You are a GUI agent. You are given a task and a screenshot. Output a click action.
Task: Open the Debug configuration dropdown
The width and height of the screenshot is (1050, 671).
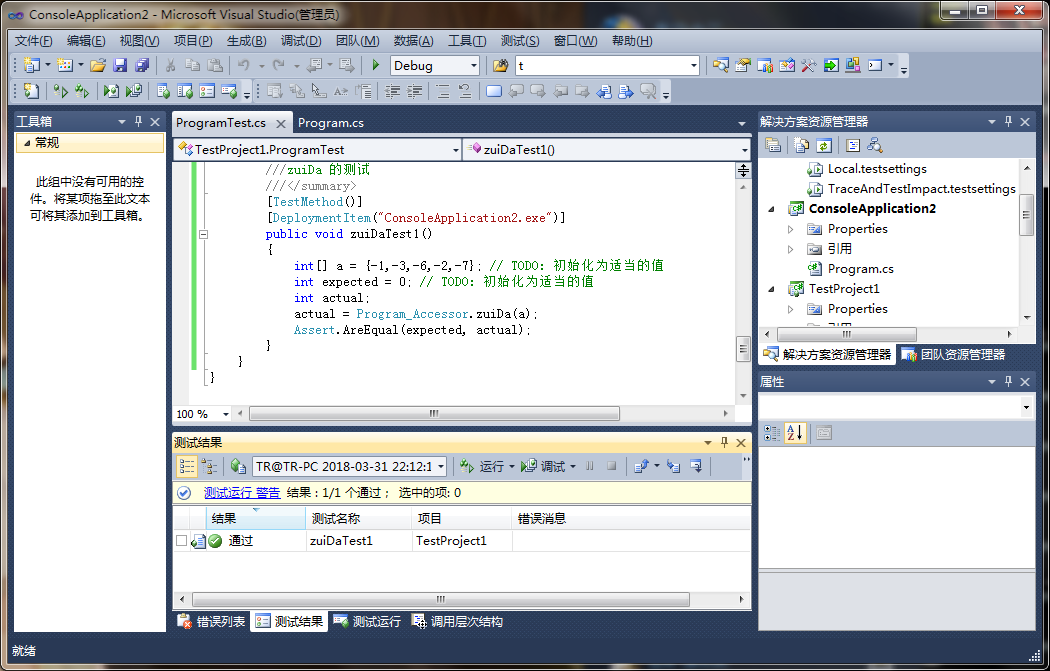pyautogui.click(x=473, y=66)
